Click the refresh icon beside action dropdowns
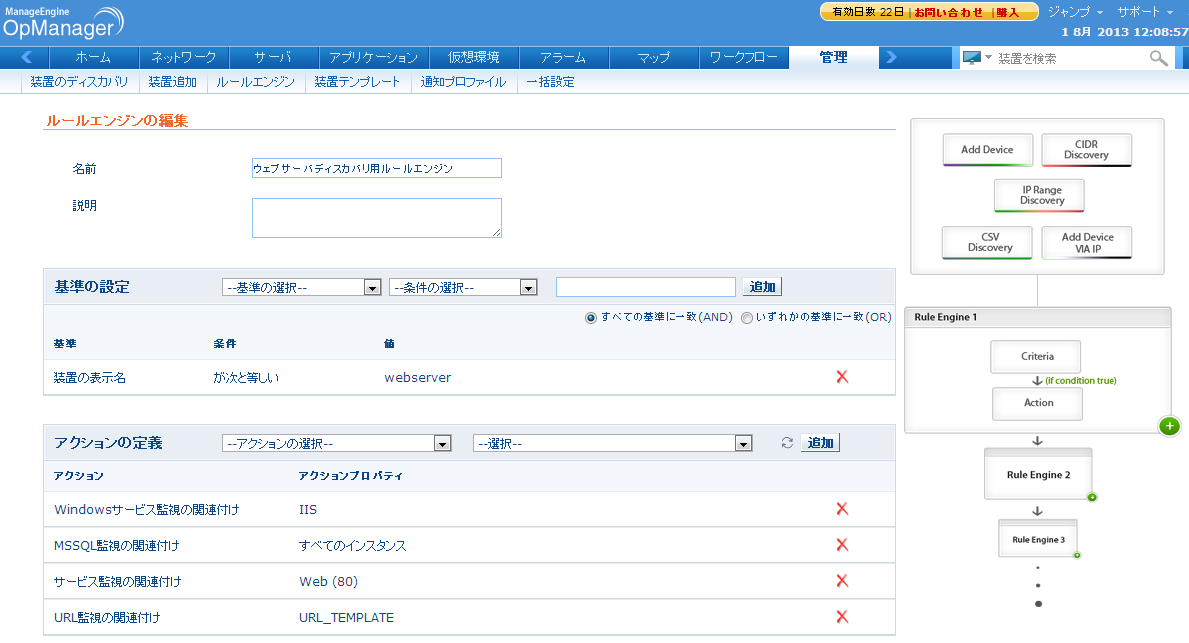1189x643 pixels. pyautogui.click(x=787, y=443)
